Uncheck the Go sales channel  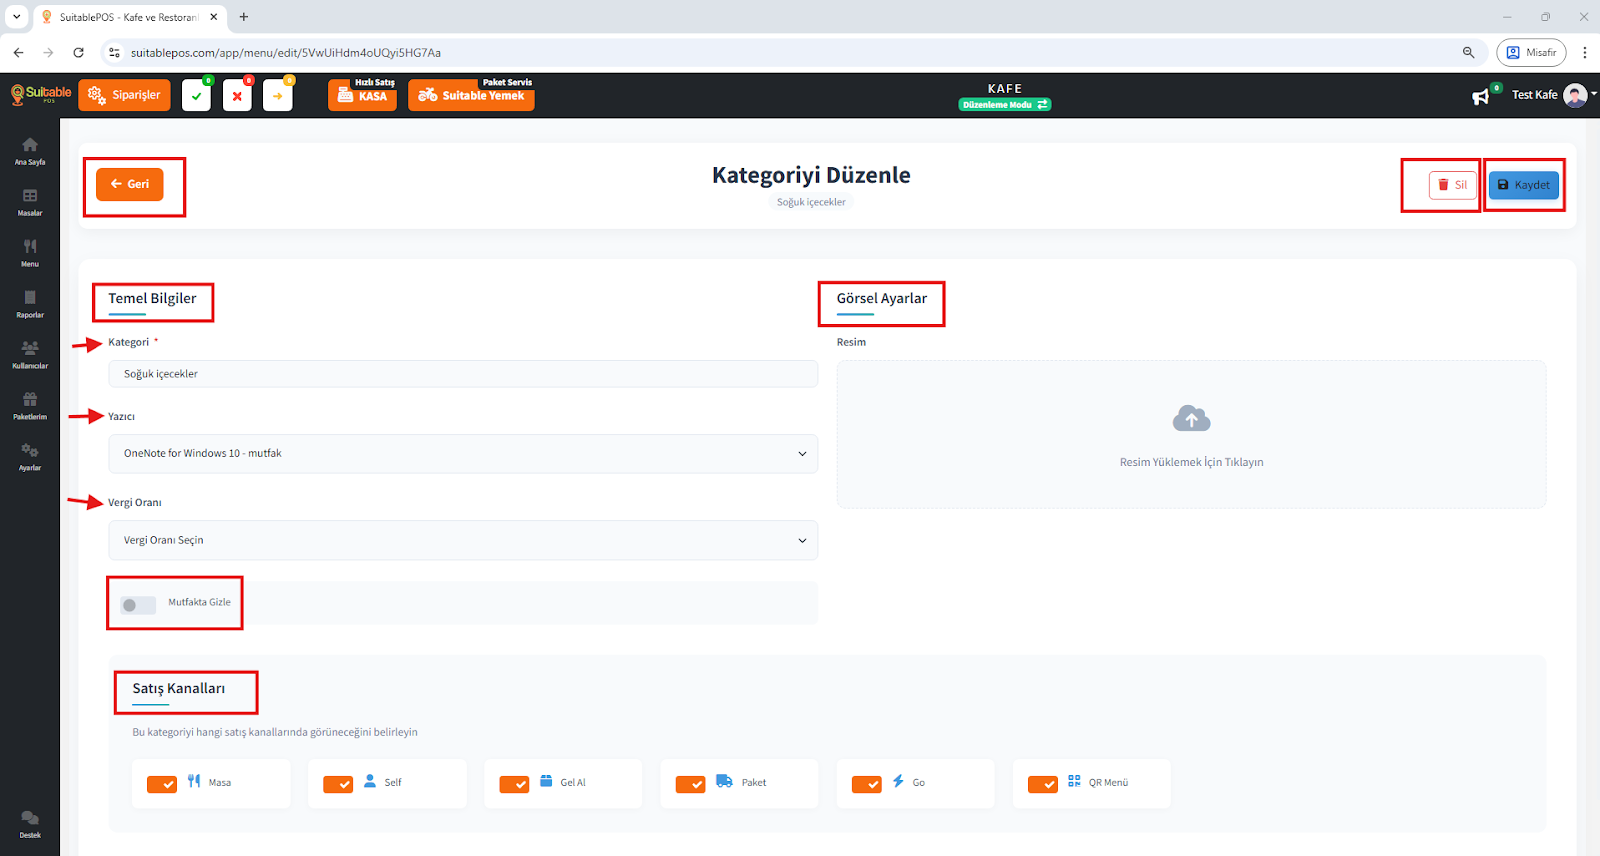(866, 785)
